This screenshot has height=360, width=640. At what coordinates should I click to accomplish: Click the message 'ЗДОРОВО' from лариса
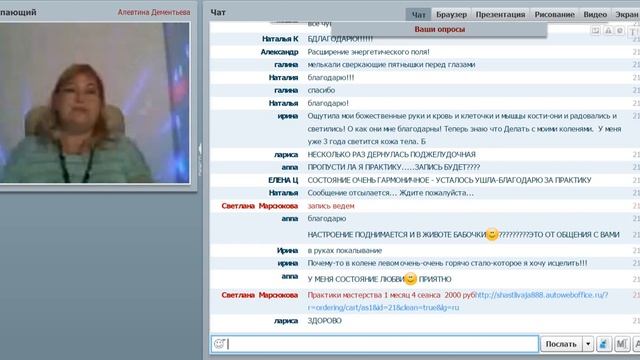(324, 321)
